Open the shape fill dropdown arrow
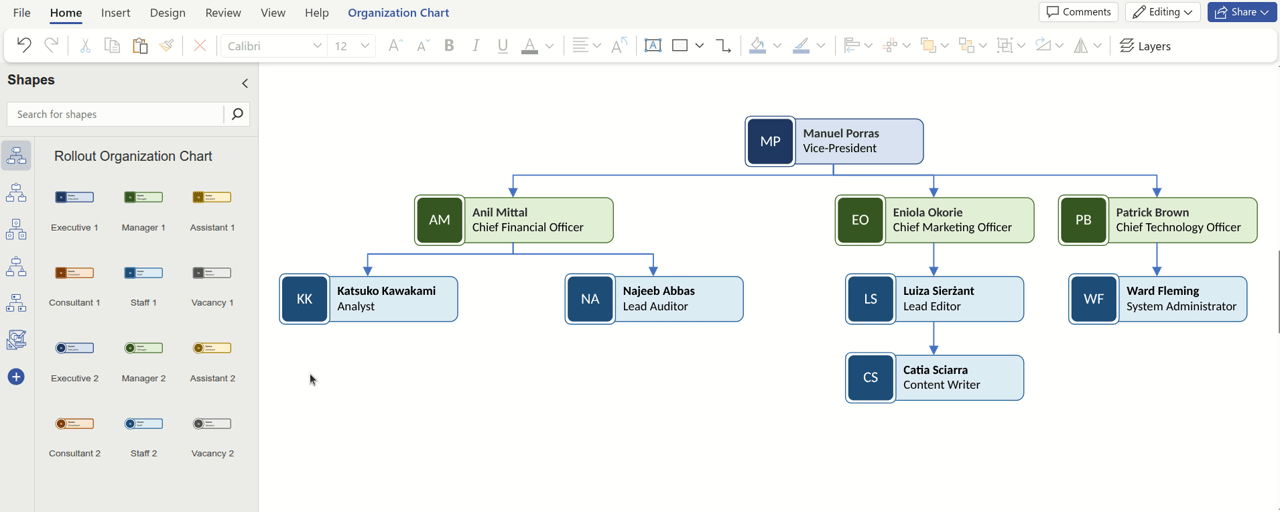1280x512 pixels. tap(777, 46)
